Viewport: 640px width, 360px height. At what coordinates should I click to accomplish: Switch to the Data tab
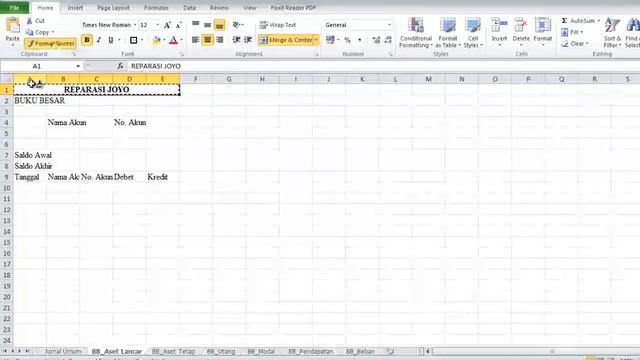(x=189, y=8)
